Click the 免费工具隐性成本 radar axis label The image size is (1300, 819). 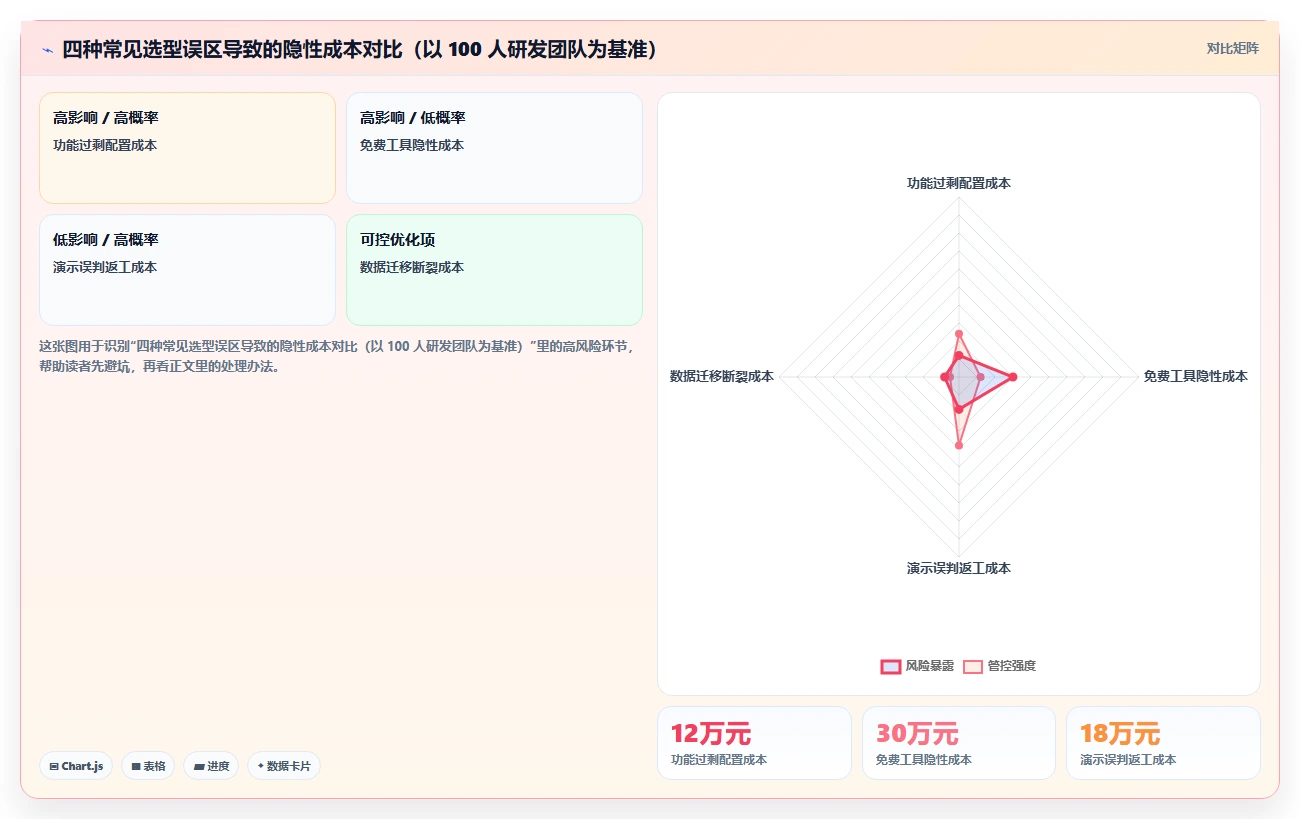(1196, 376)
